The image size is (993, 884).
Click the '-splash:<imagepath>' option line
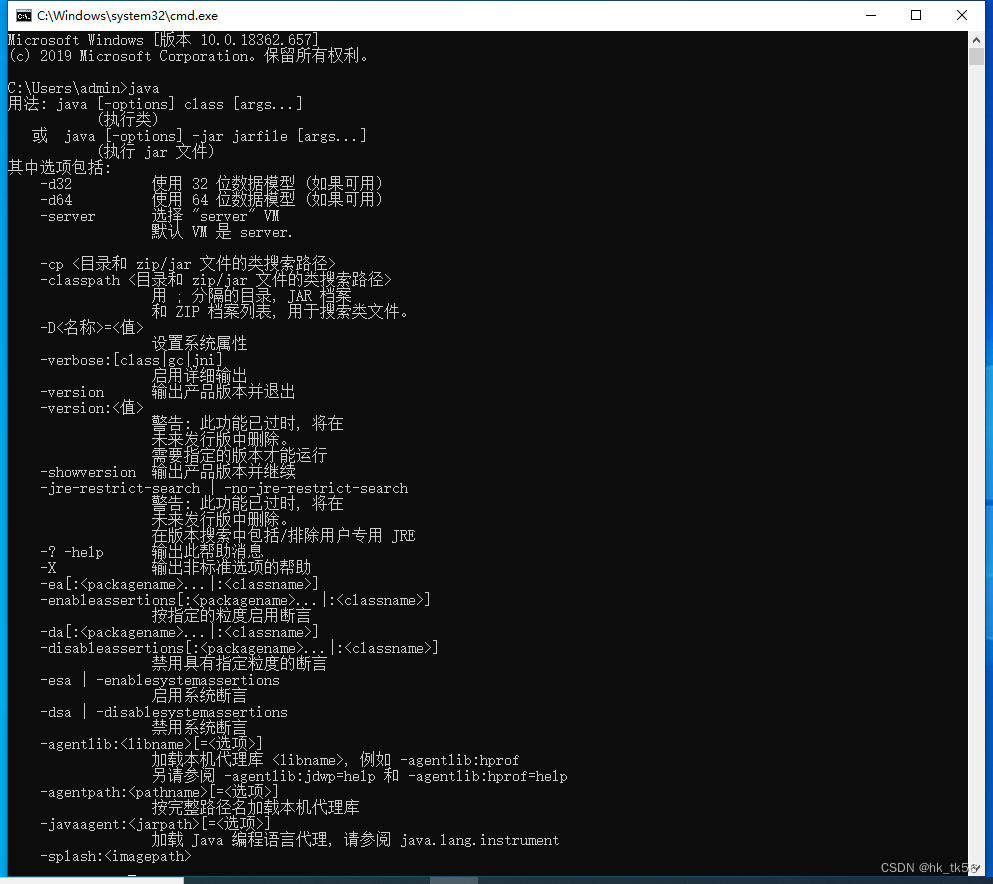point(116,856)
